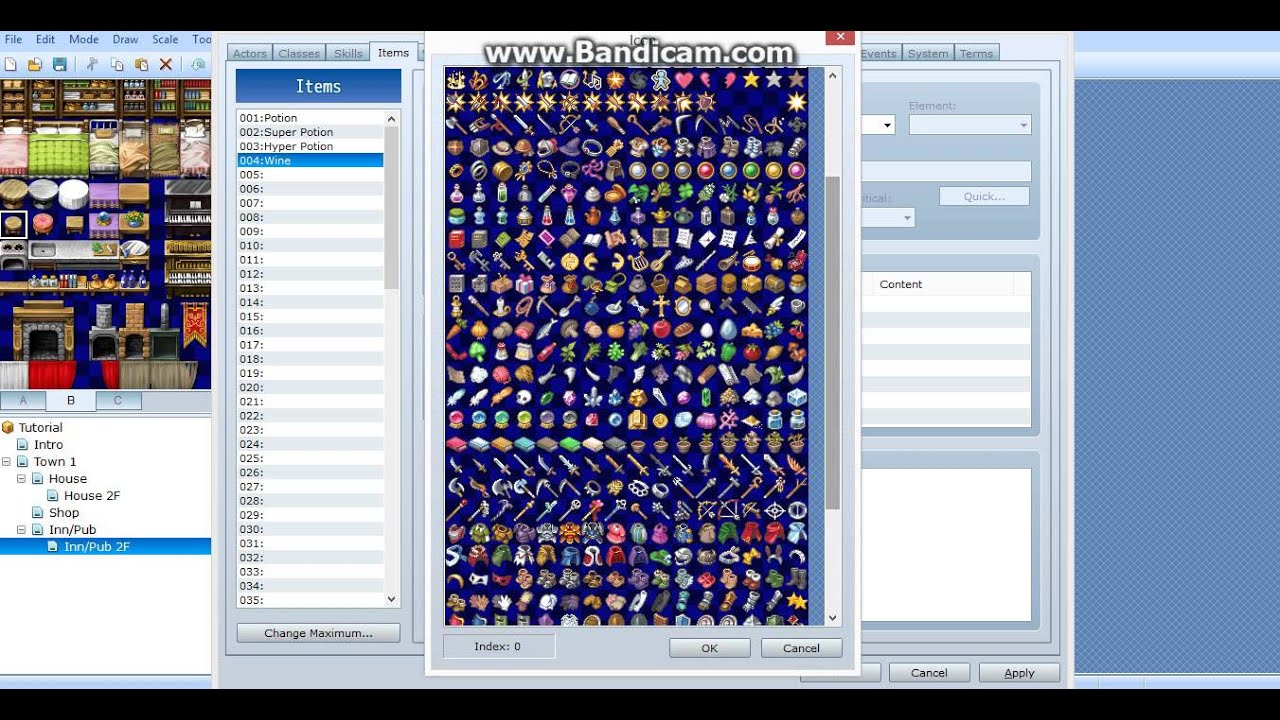The width and height of the screenshot is (1280, 720).
Task: Select 001:Potion in items list
Action: coord(310,118)
